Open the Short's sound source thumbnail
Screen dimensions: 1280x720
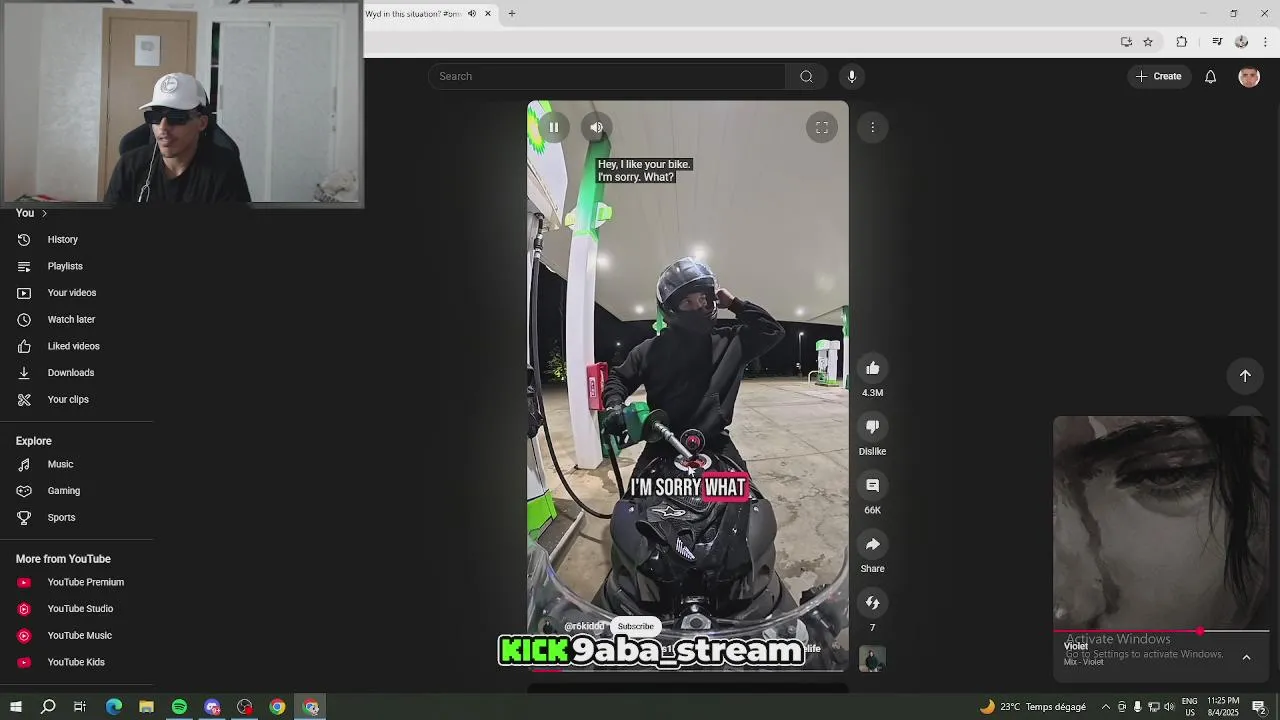[x=872, y=659]
